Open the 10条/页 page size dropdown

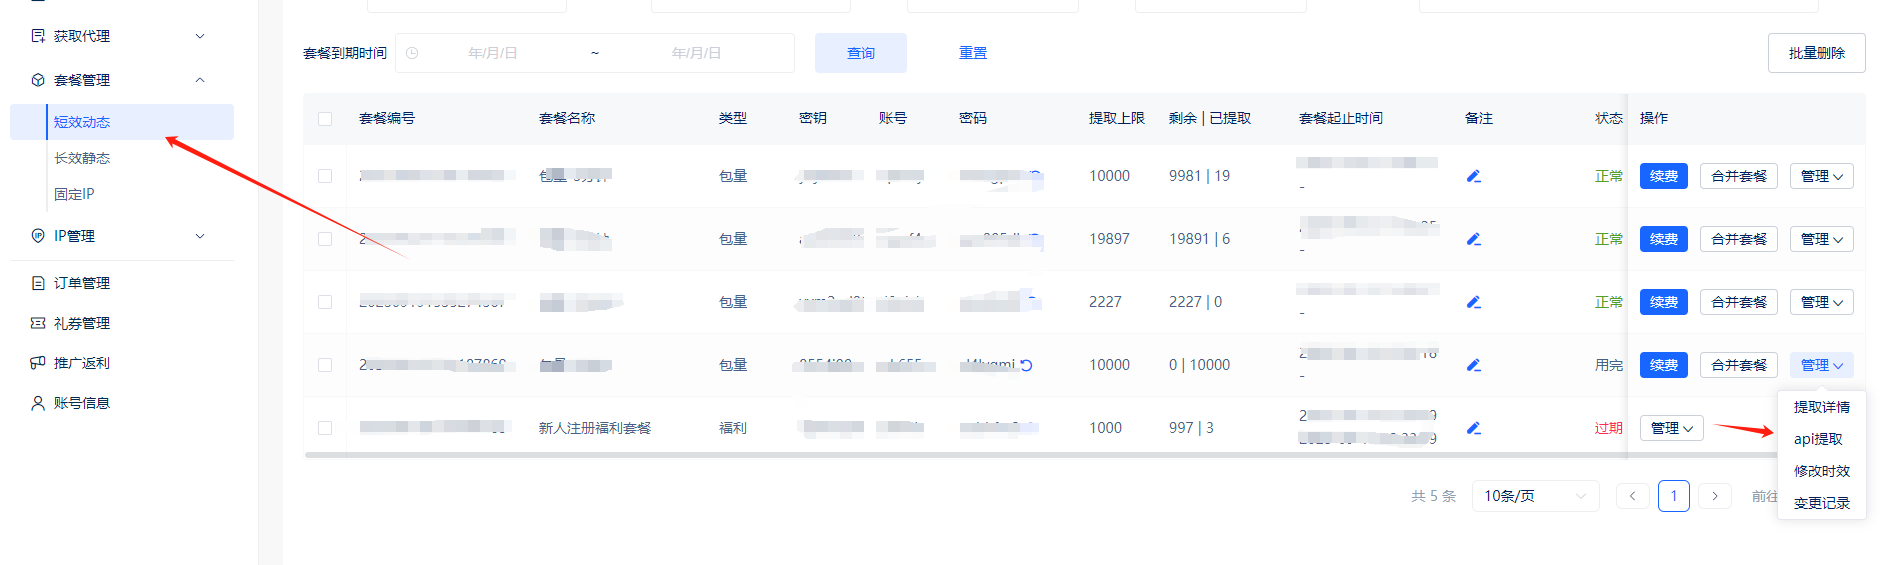point(1536,496)
